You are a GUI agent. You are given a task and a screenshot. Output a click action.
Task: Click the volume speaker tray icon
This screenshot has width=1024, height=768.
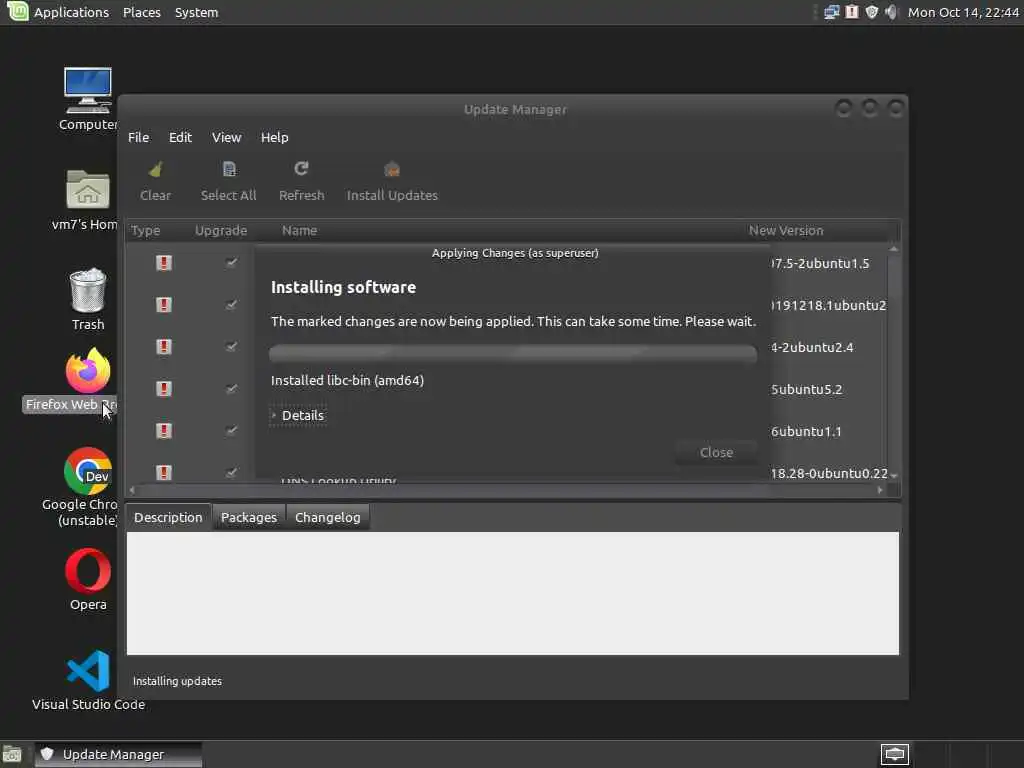[x=891, y=12]
